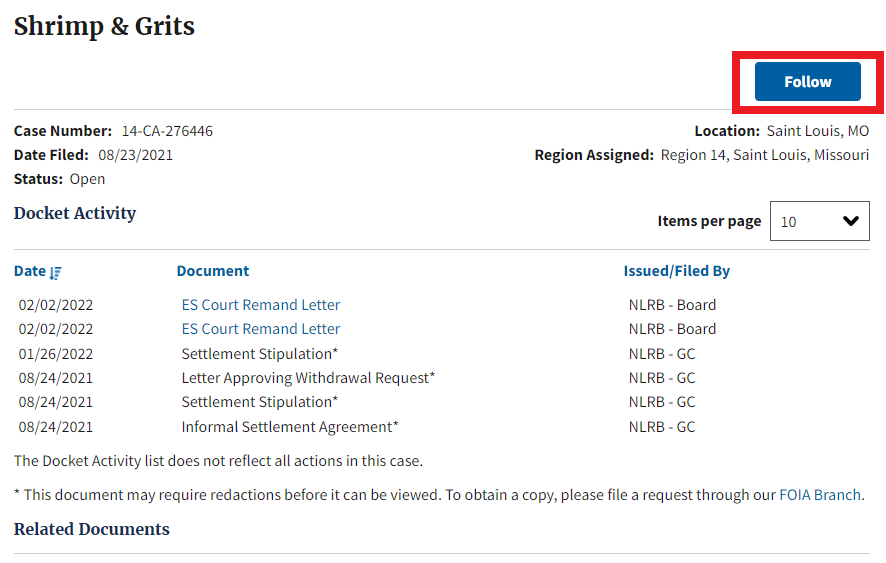Click the Informal Settlement Agreement entry
Viewport: 886px width, 563px height.
coord(290,427)
